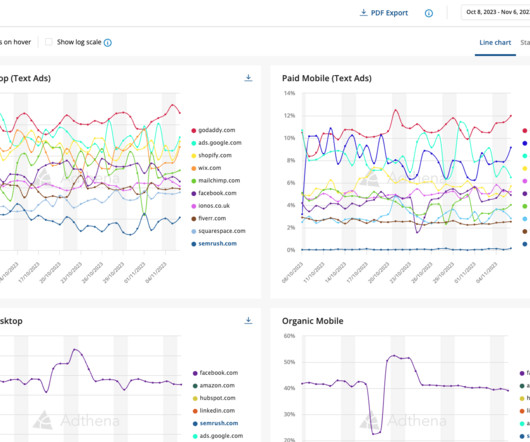This screenshot has width=530, height=442.
Task: Click the Organic Mobile chart title
Action: pyautogui.click(x=313, y=321)
